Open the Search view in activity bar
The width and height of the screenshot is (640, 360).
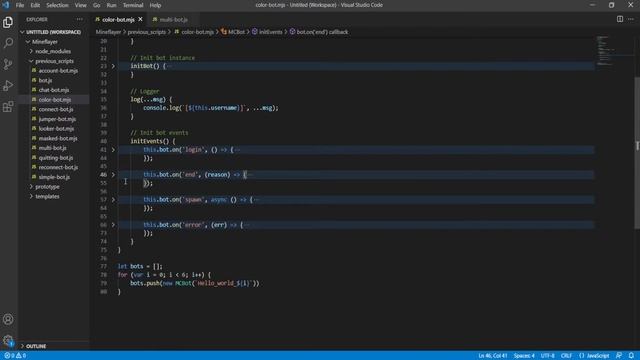pyautogui.click(x=8, y=43)
